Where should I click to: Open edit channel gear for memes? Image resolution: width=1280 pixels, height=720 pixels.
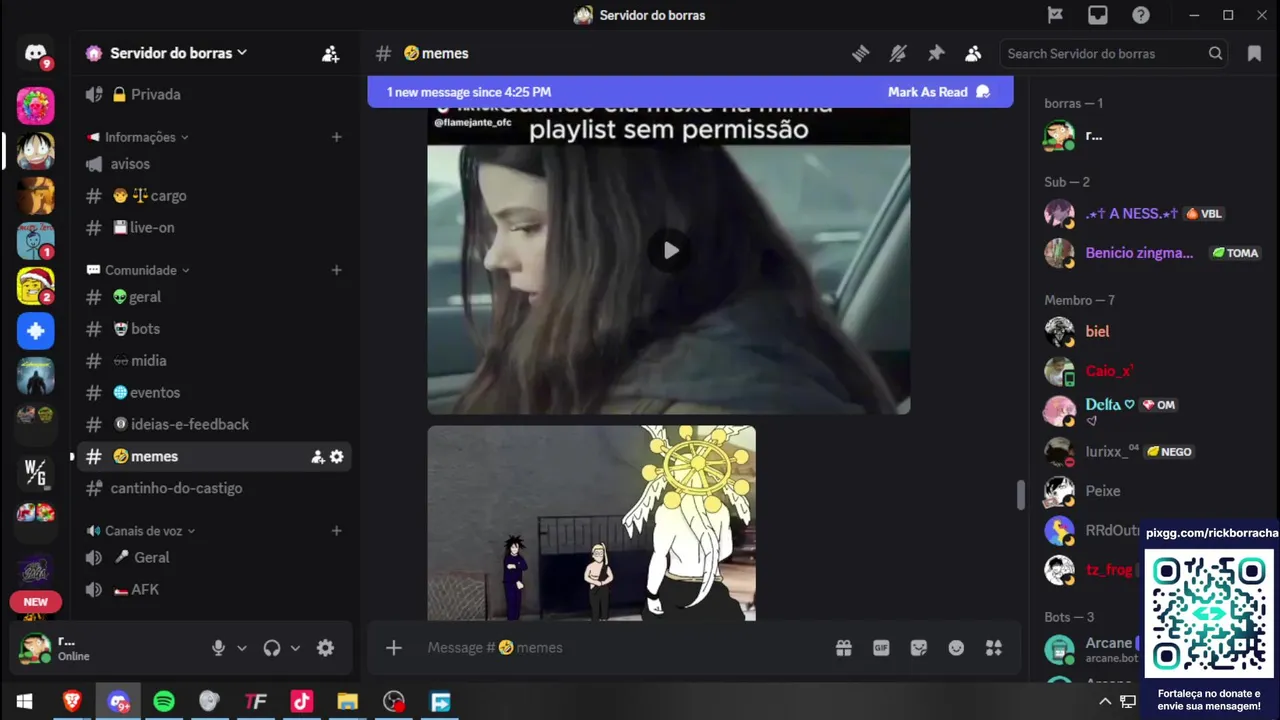click(x=337, y=456)
